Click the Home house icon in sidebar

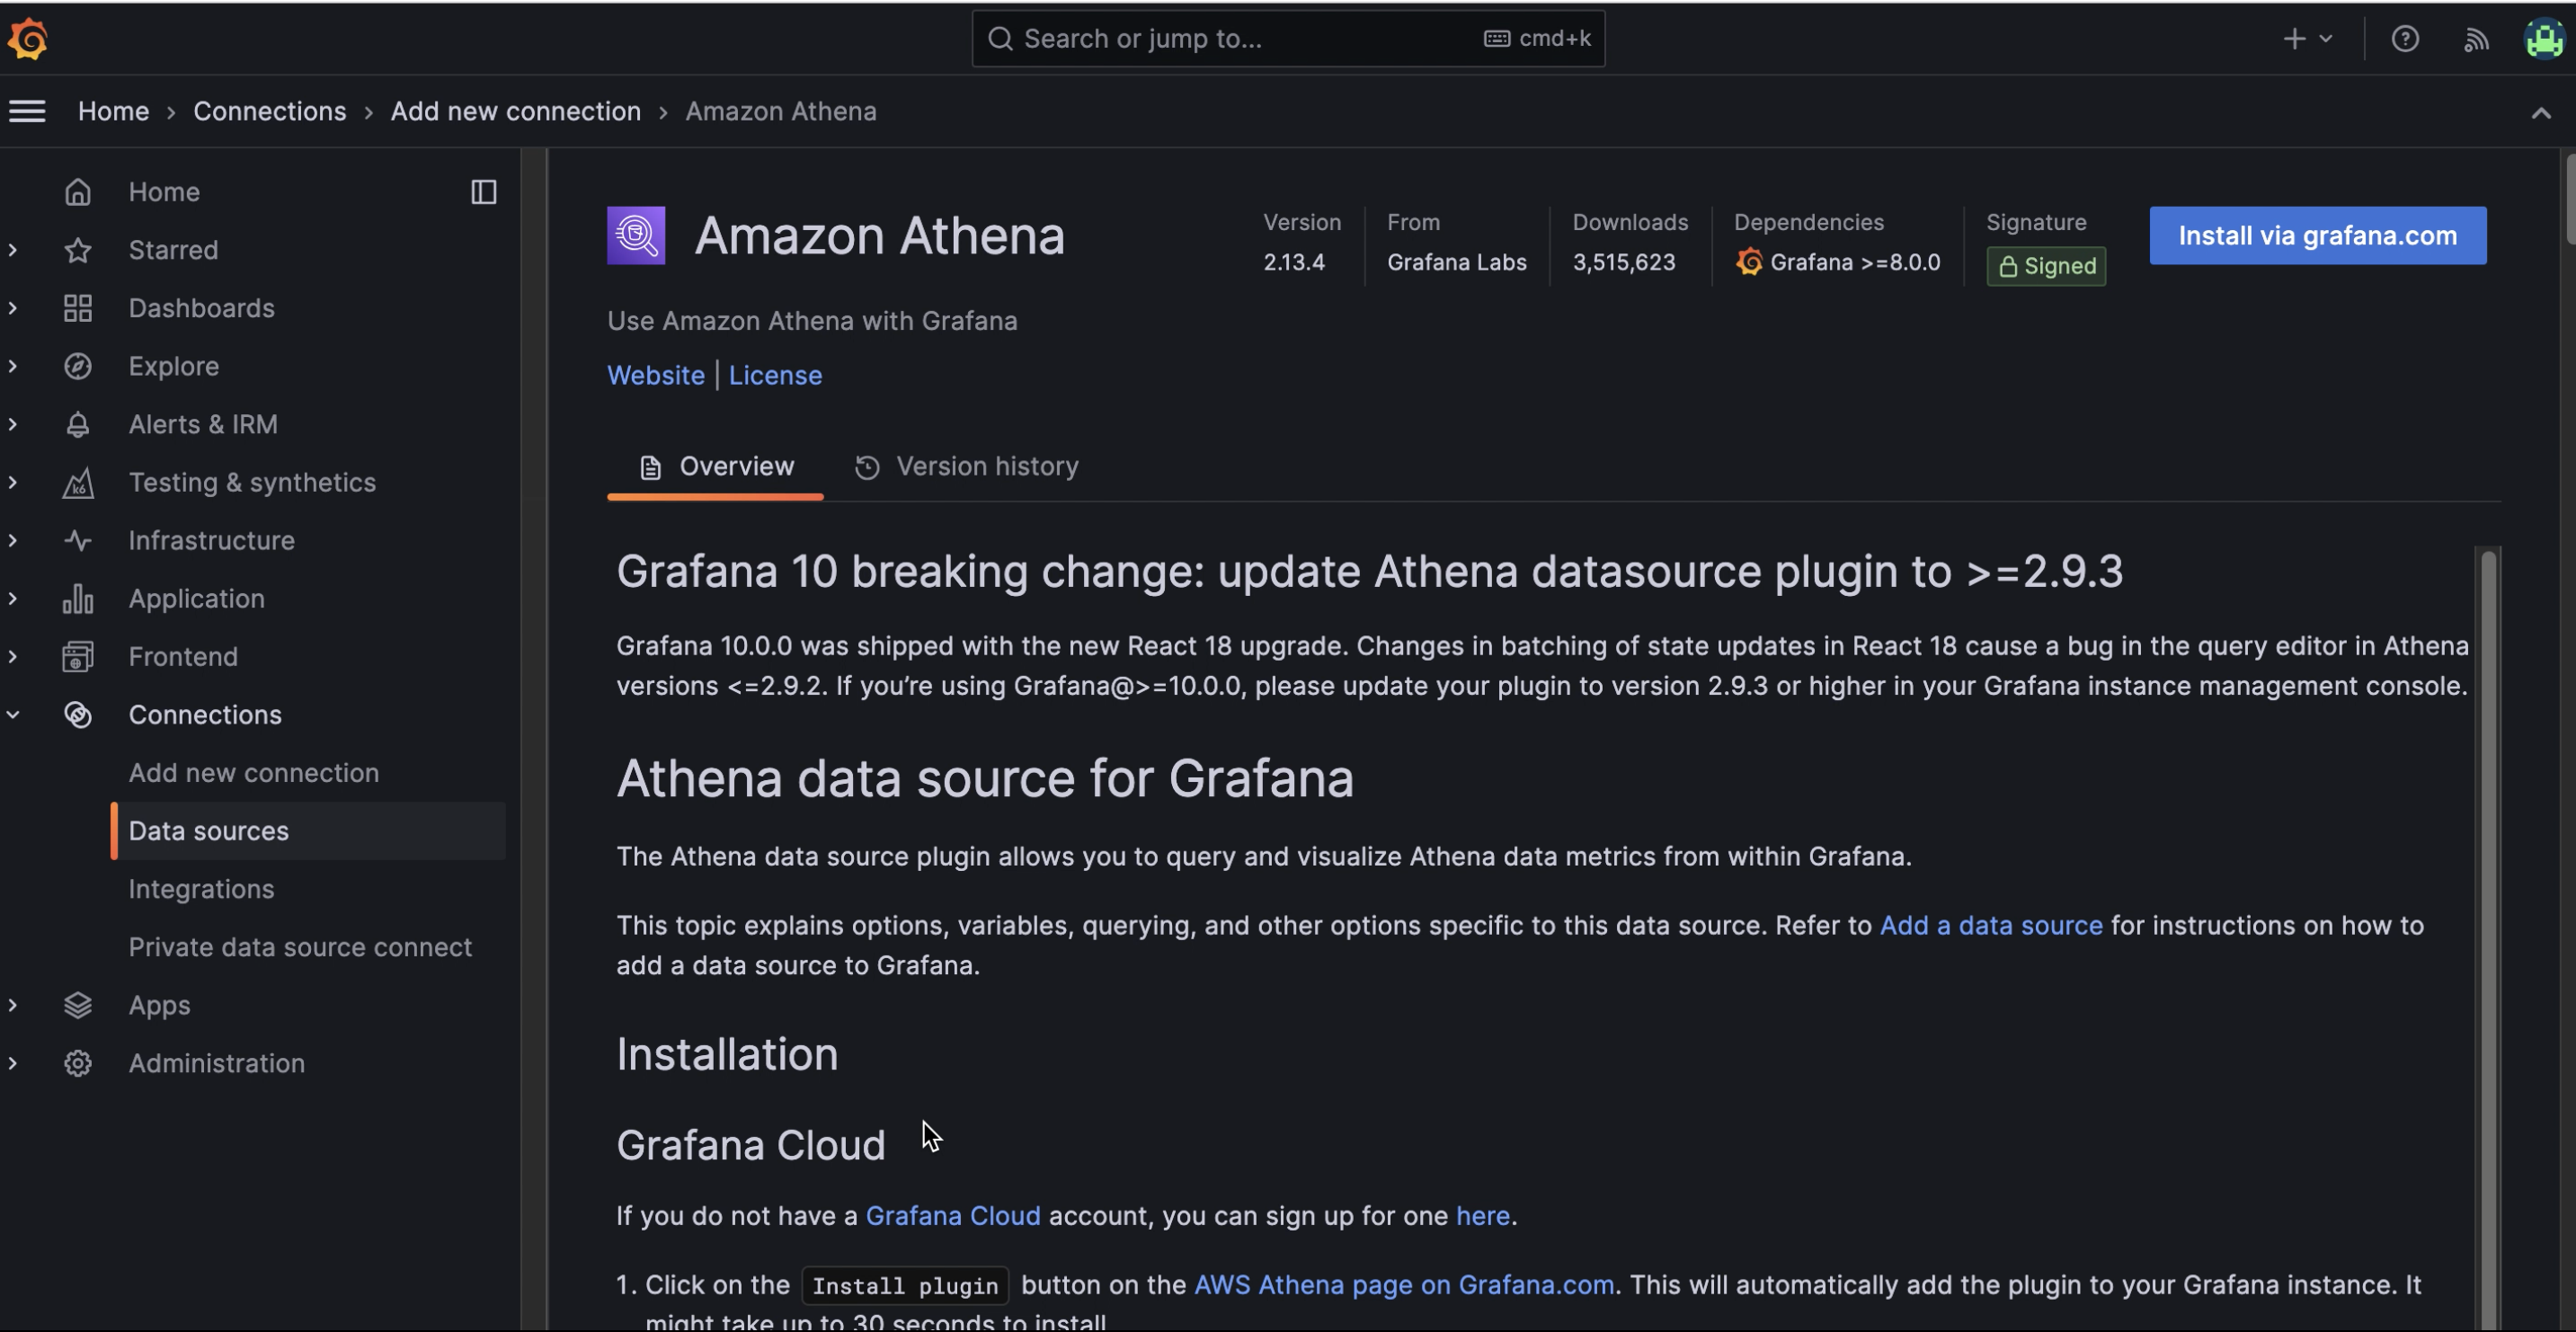78,192
